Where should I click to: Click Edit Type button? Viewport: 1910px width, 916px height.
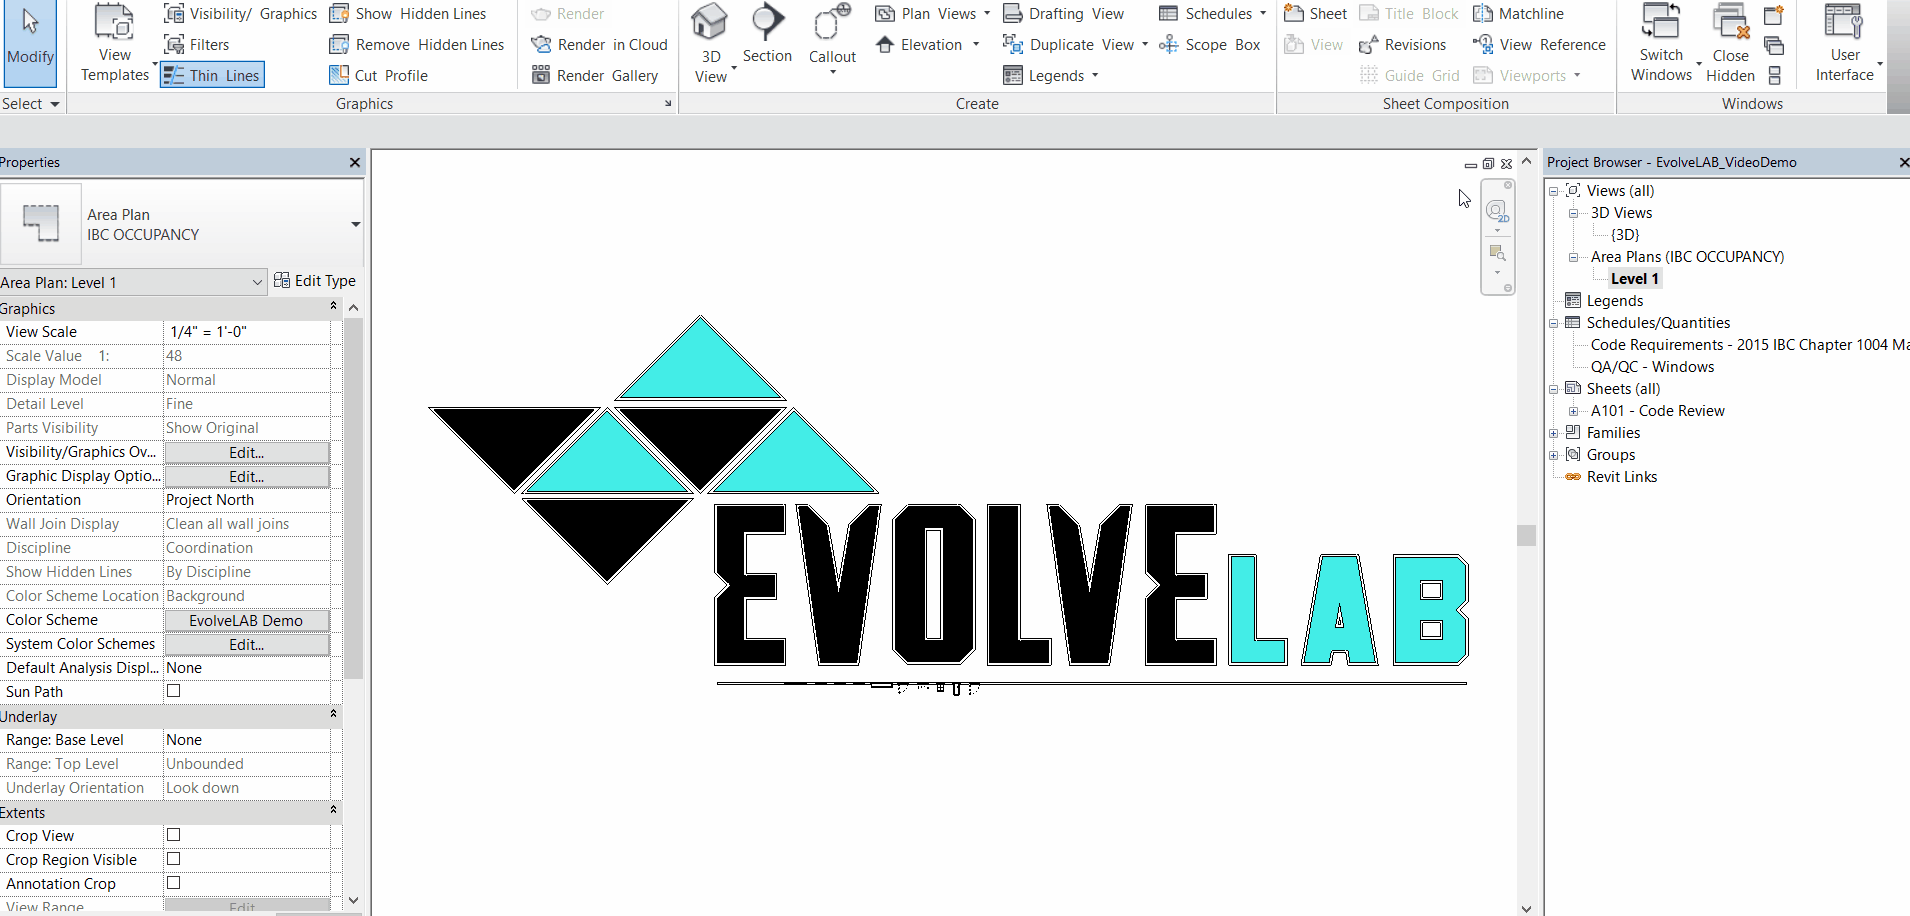coord(315,281)
